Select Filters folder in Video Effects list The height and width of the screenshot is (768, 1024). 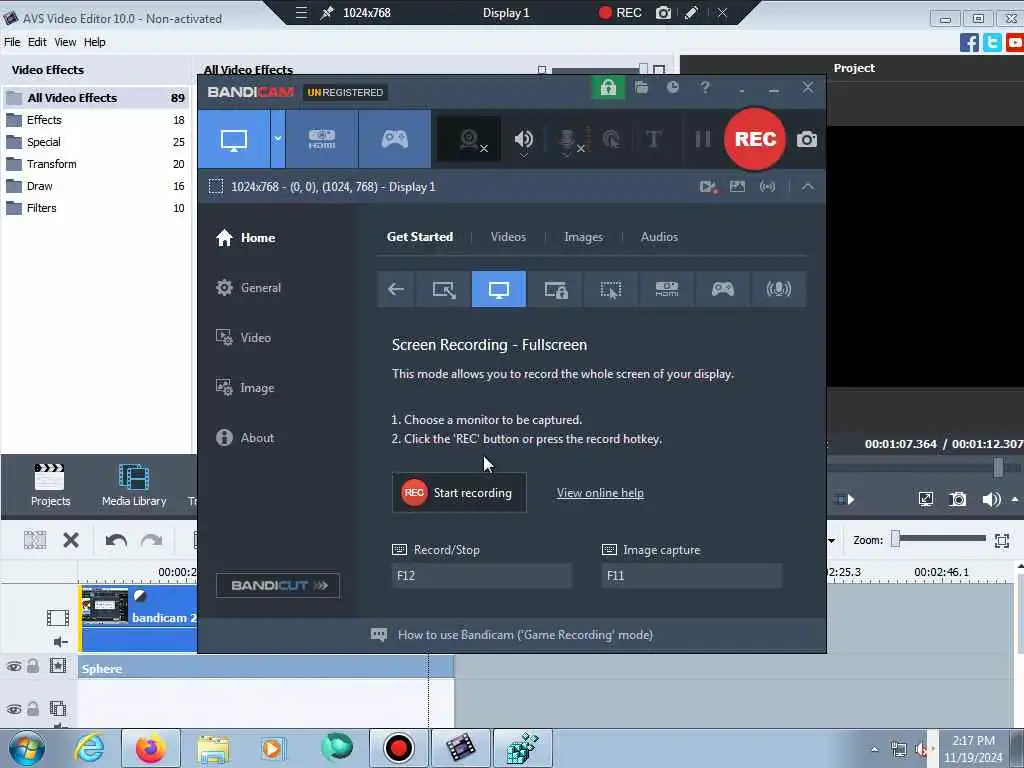pos(95,208)
